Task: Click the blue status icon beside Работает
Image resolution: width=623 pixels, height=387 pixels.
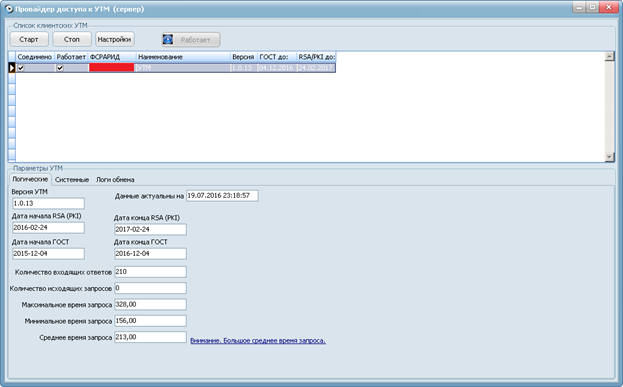Action: point(168,39)
